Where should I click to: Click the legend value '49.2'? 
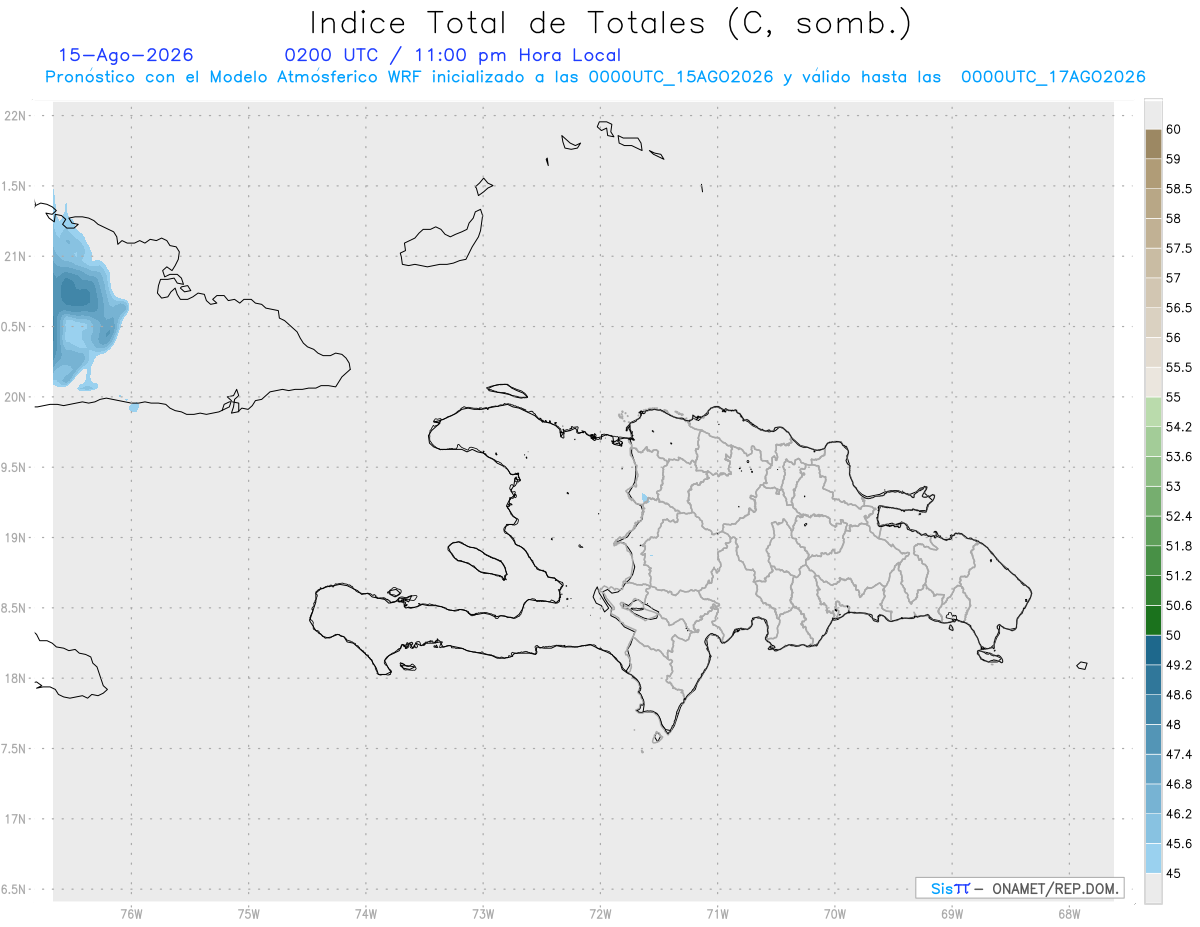(1179, 665)
